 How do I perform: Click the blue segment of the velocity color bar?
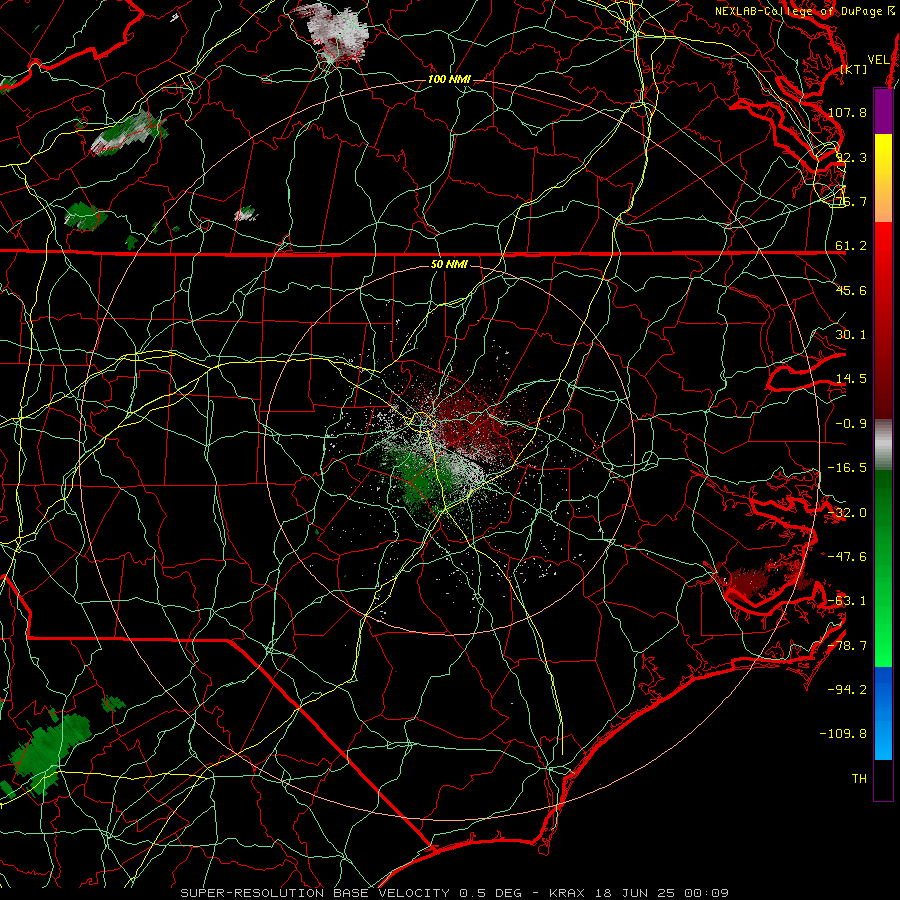click(883, 713)
